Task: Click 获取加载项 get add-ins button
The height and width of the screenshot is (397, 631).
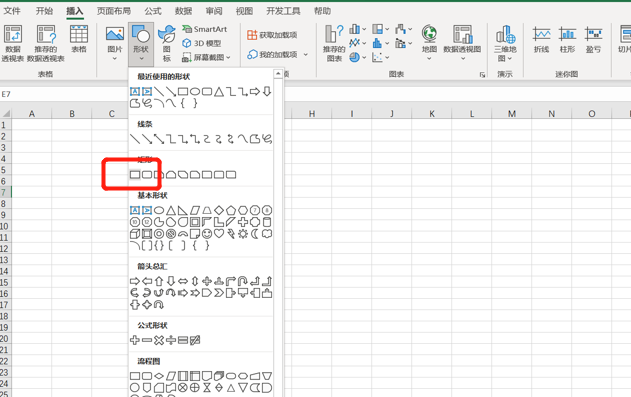Action: click(x=272, y=35)
